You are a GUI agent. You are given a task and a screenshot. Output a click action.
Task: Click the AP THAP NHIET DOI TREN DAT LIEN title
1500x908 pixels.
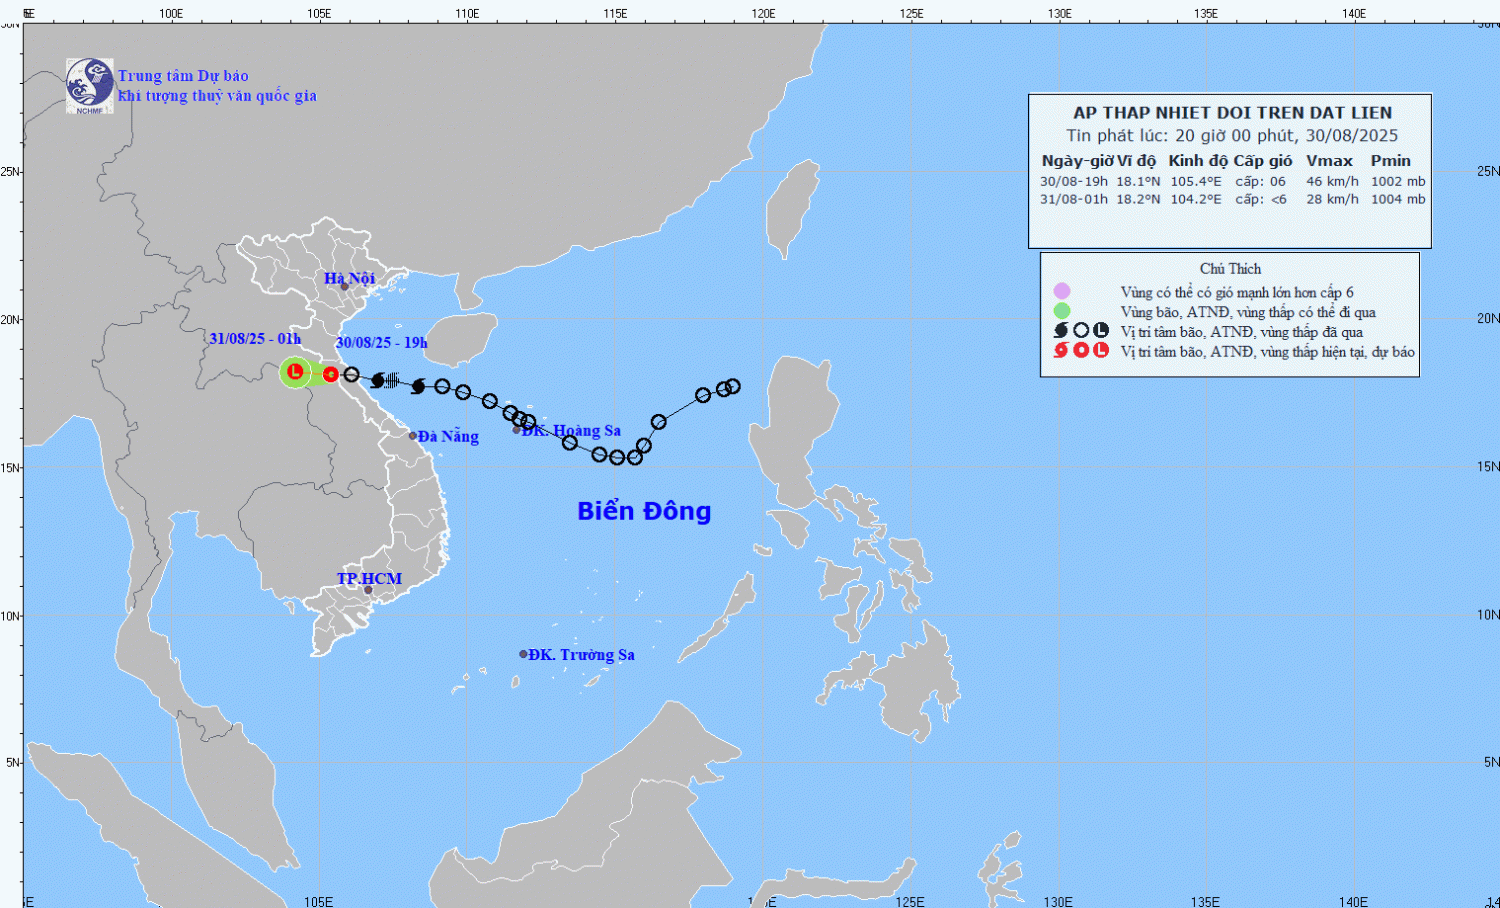(x=1232, y=113)
